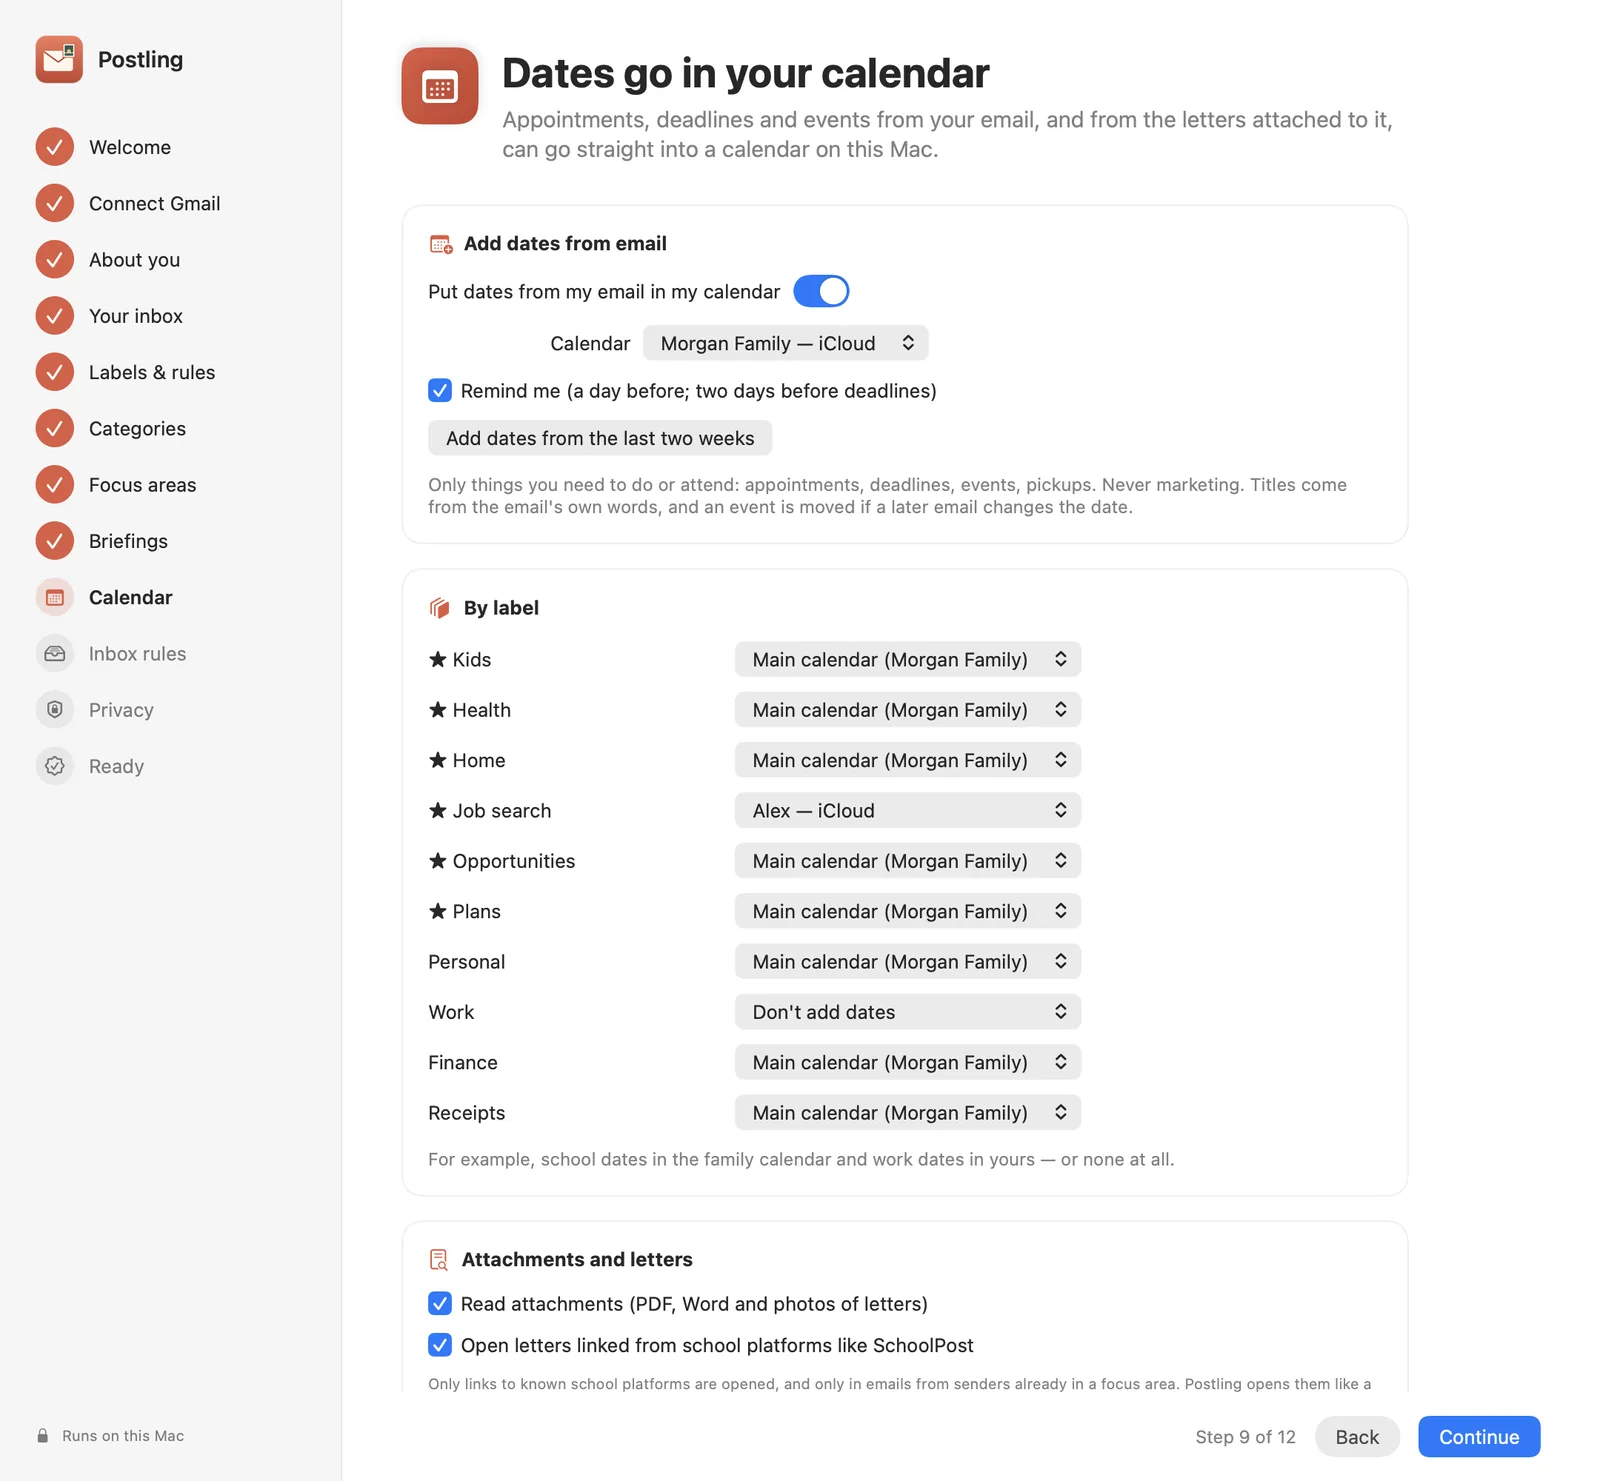The width and height of the screenshot is (1600, 1481).
Task: Click the Privacy shield icon
Action: (55, 710)
